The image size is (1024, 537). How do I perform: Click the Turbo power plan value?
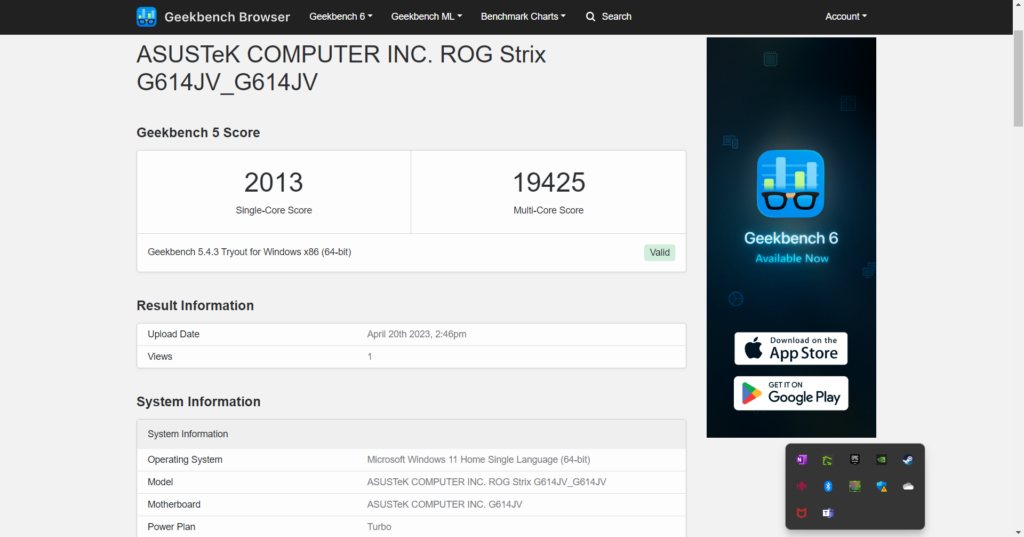coord(379,527)
